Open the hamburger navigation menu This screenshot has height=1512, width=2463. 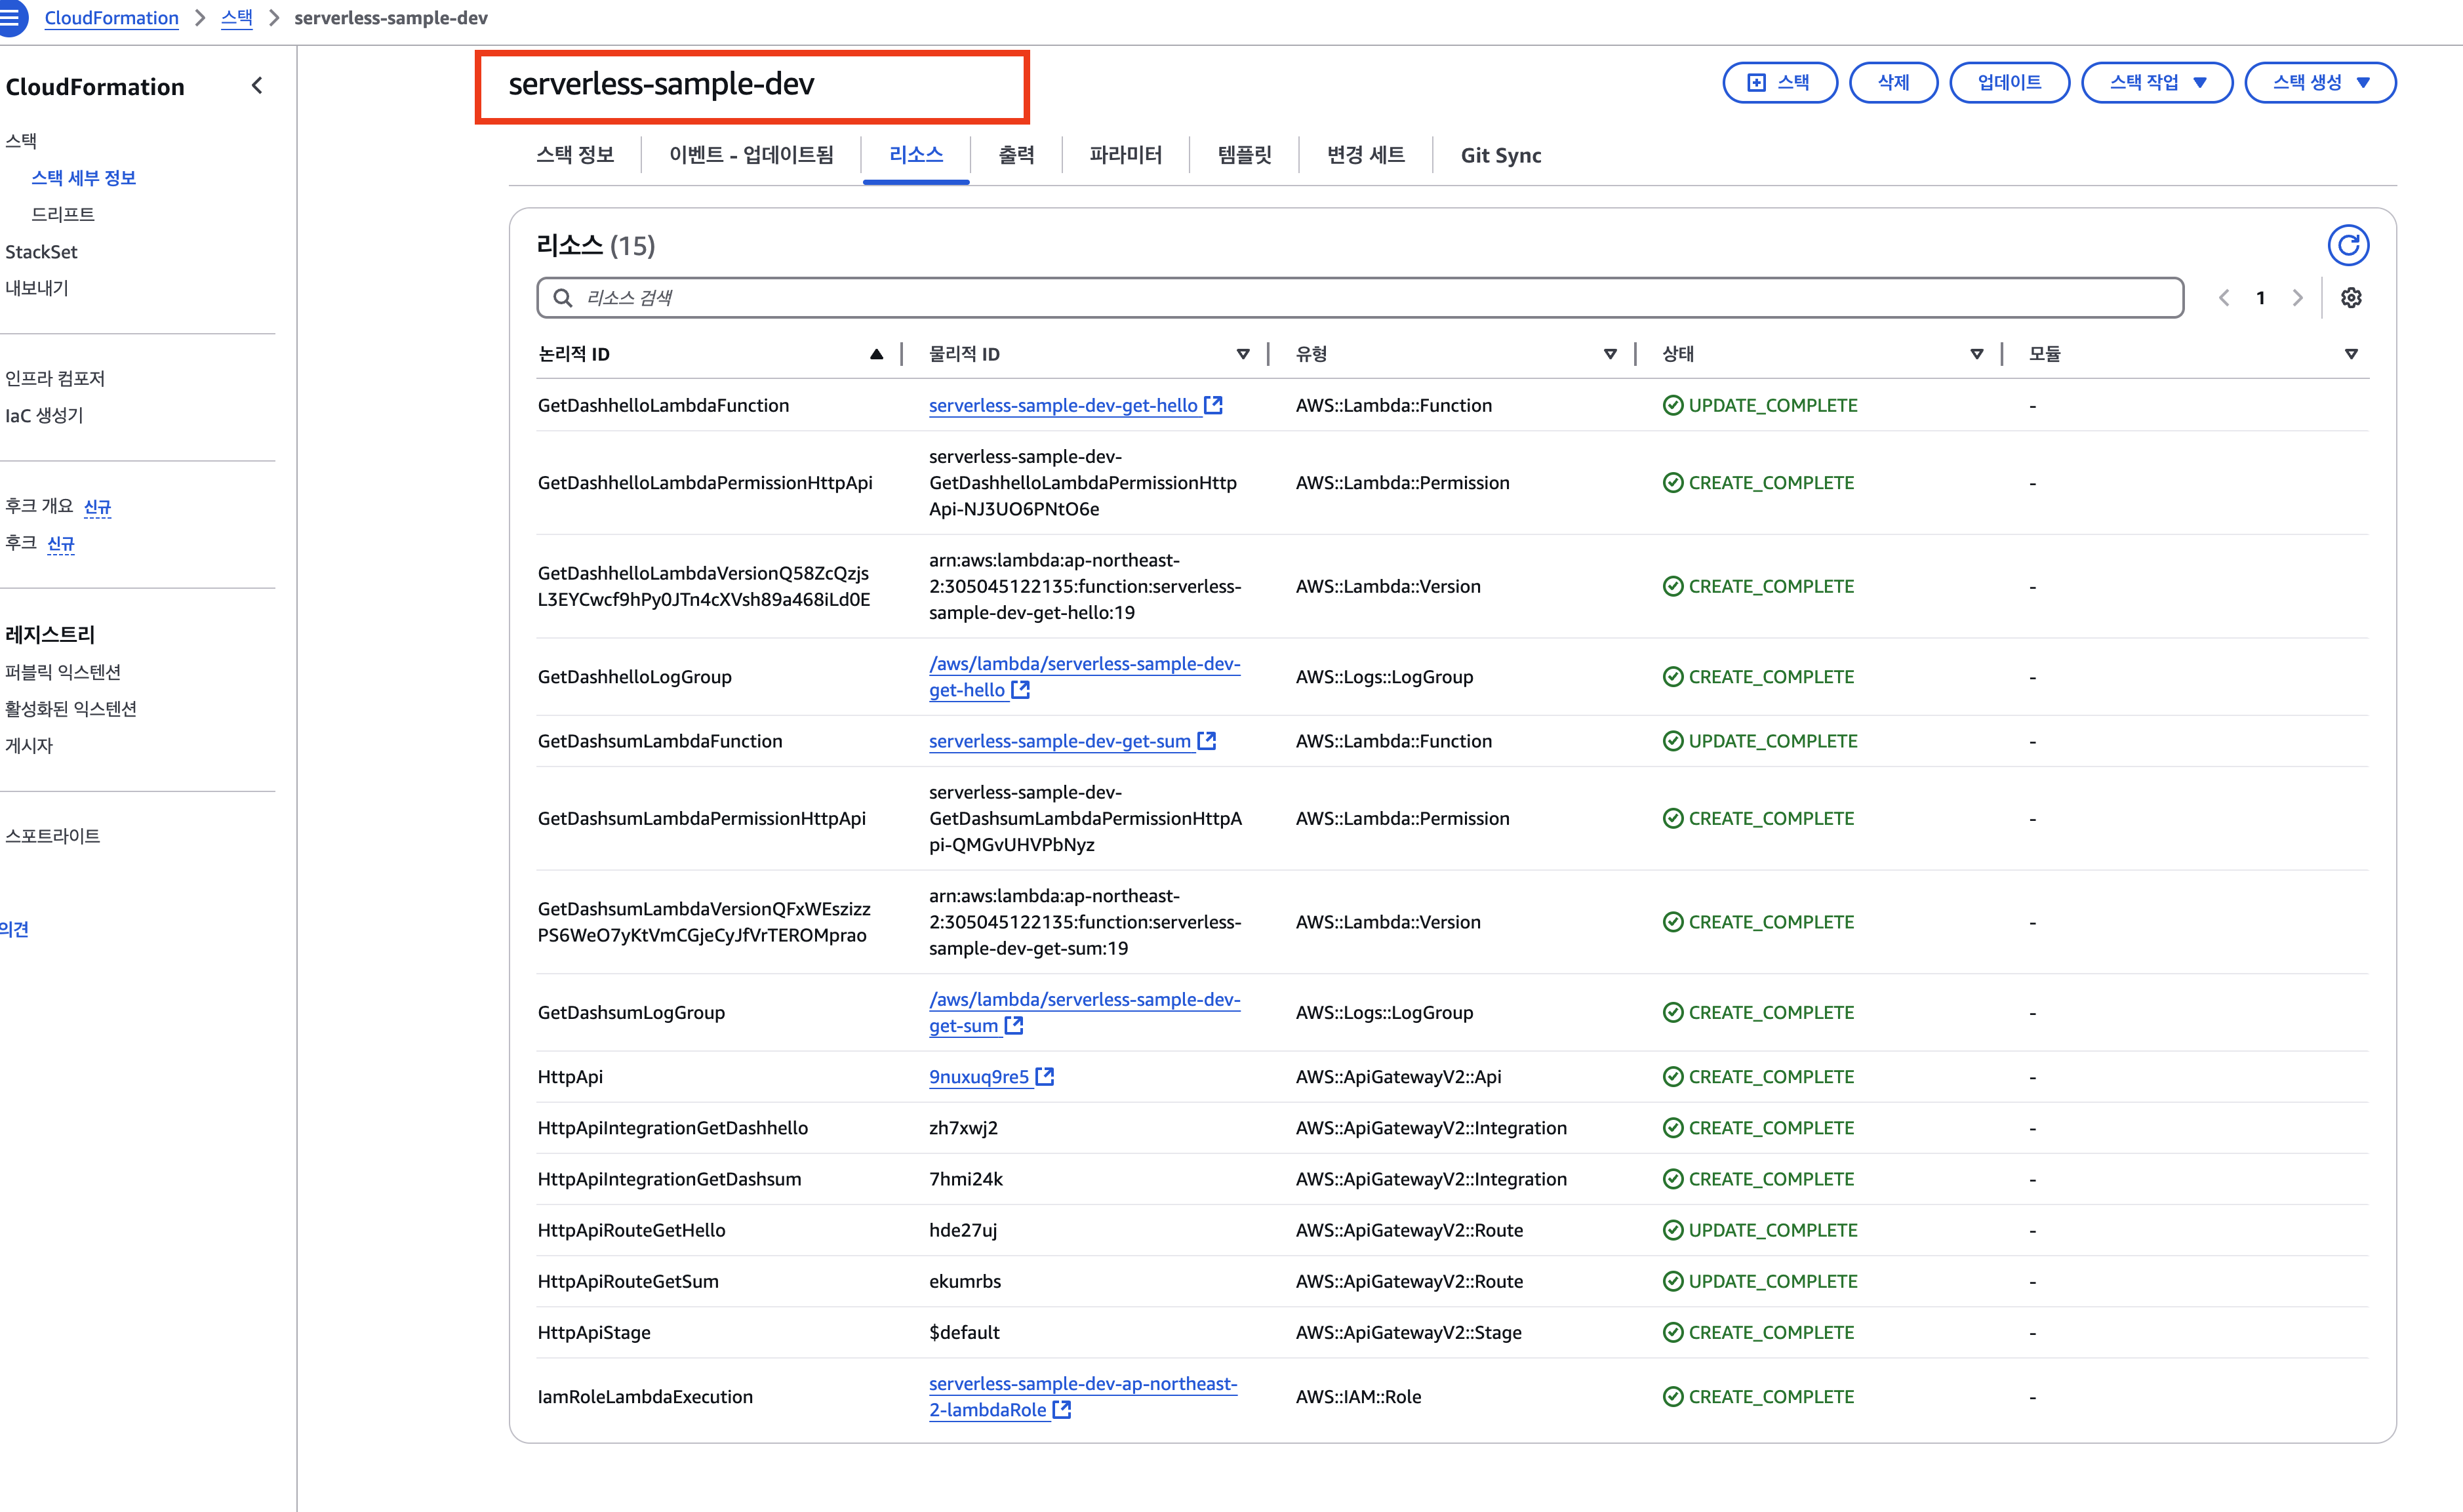pyautogui.click(x=10, y=18)
